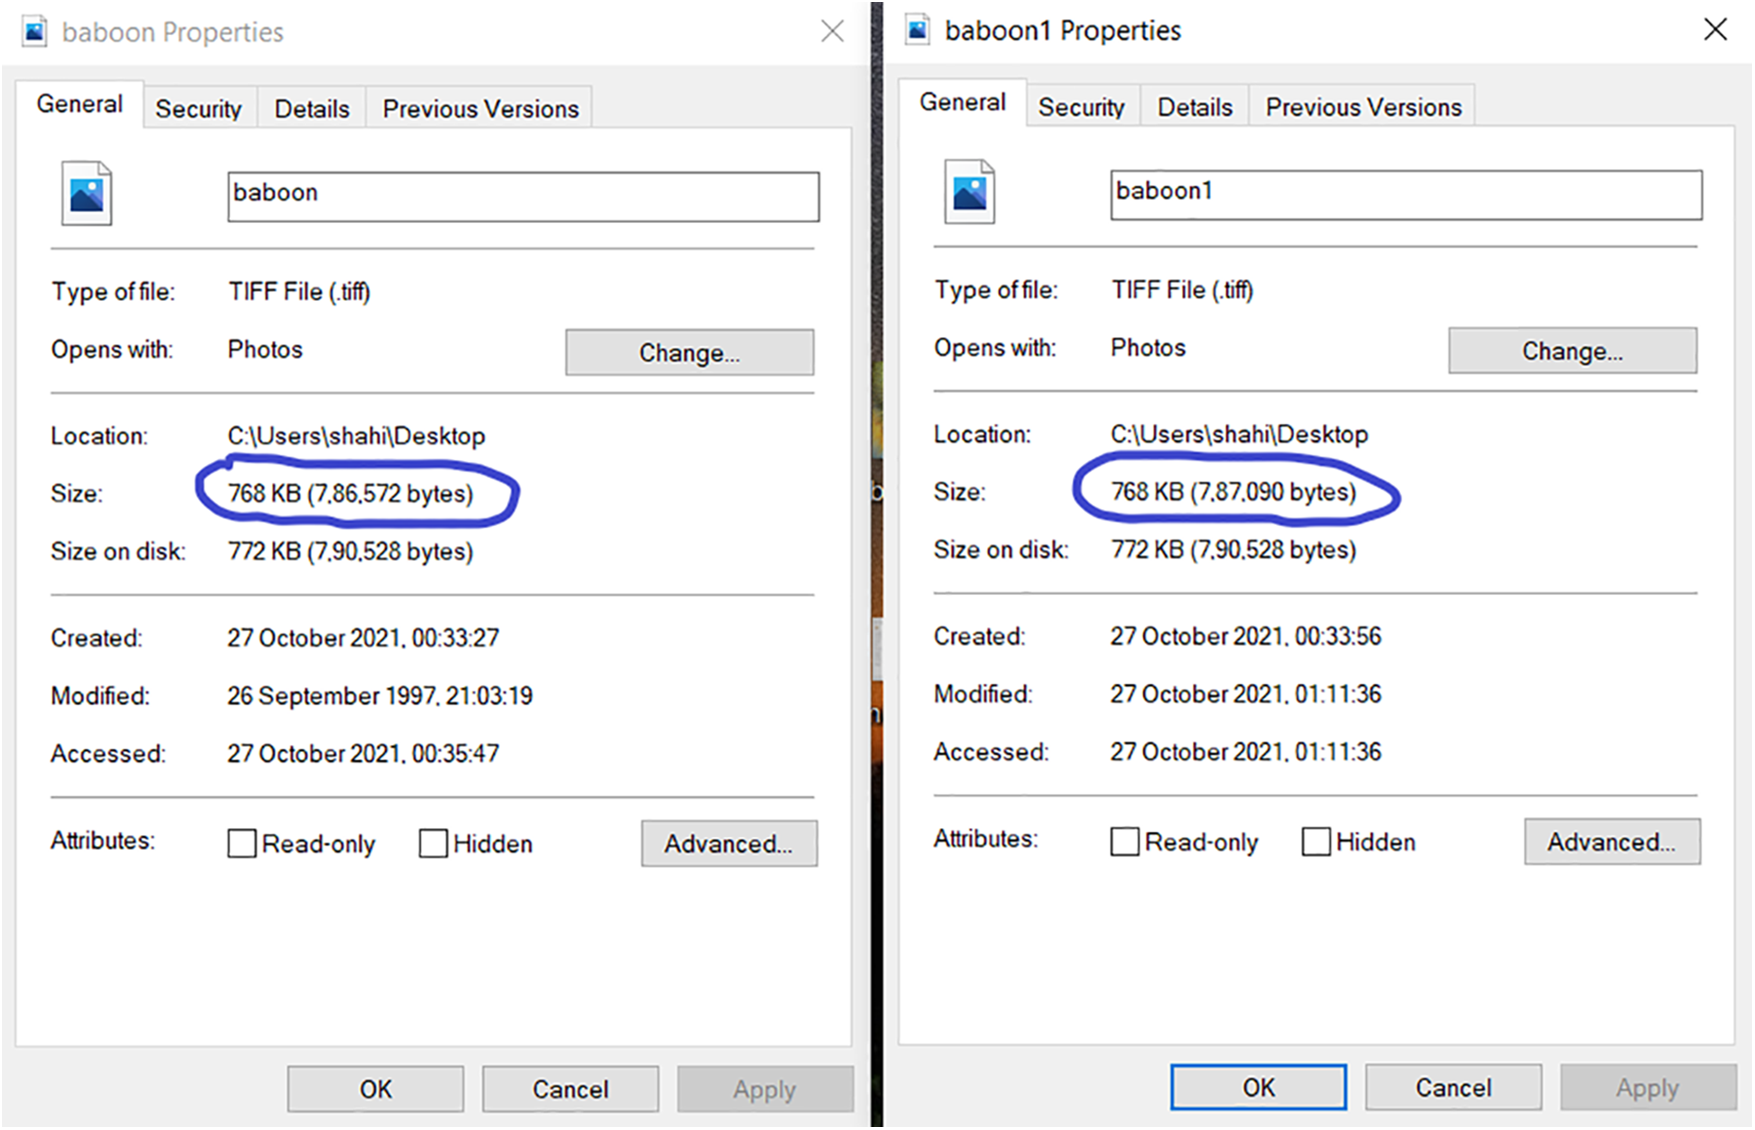Click the baboon1 Properties title bar icon
This screenshot has width=1755, height=1130.
[x=918, y=30]
